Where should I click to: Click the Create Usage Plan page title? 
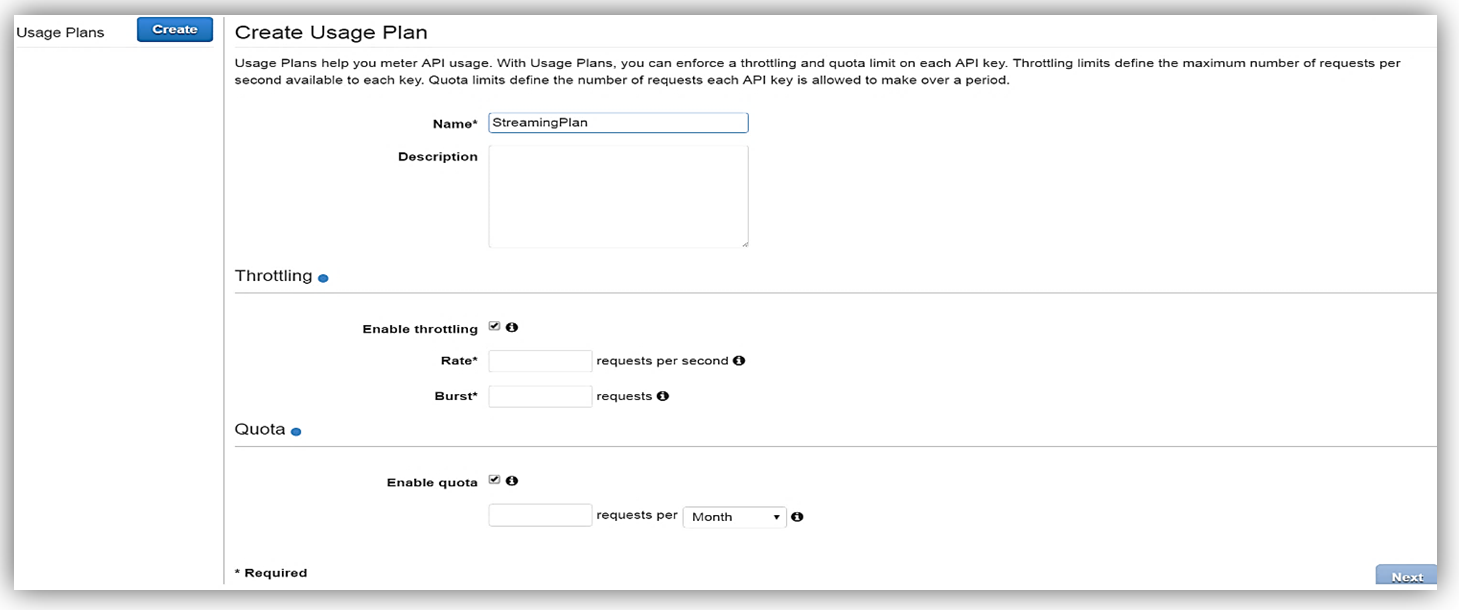click(x=330, y=32)
